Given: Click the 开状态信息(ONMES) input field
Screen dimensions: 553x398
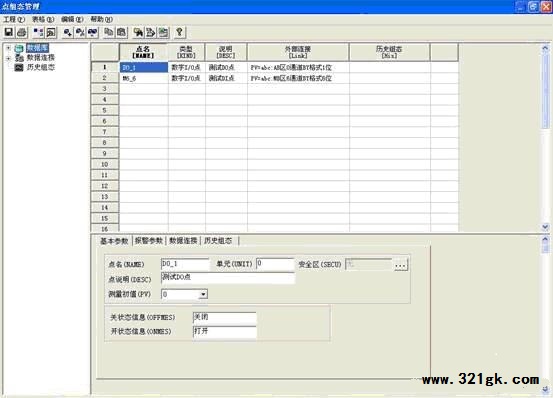Looking at the screenshot, I should pyautogui.click(x=224, y=331).
